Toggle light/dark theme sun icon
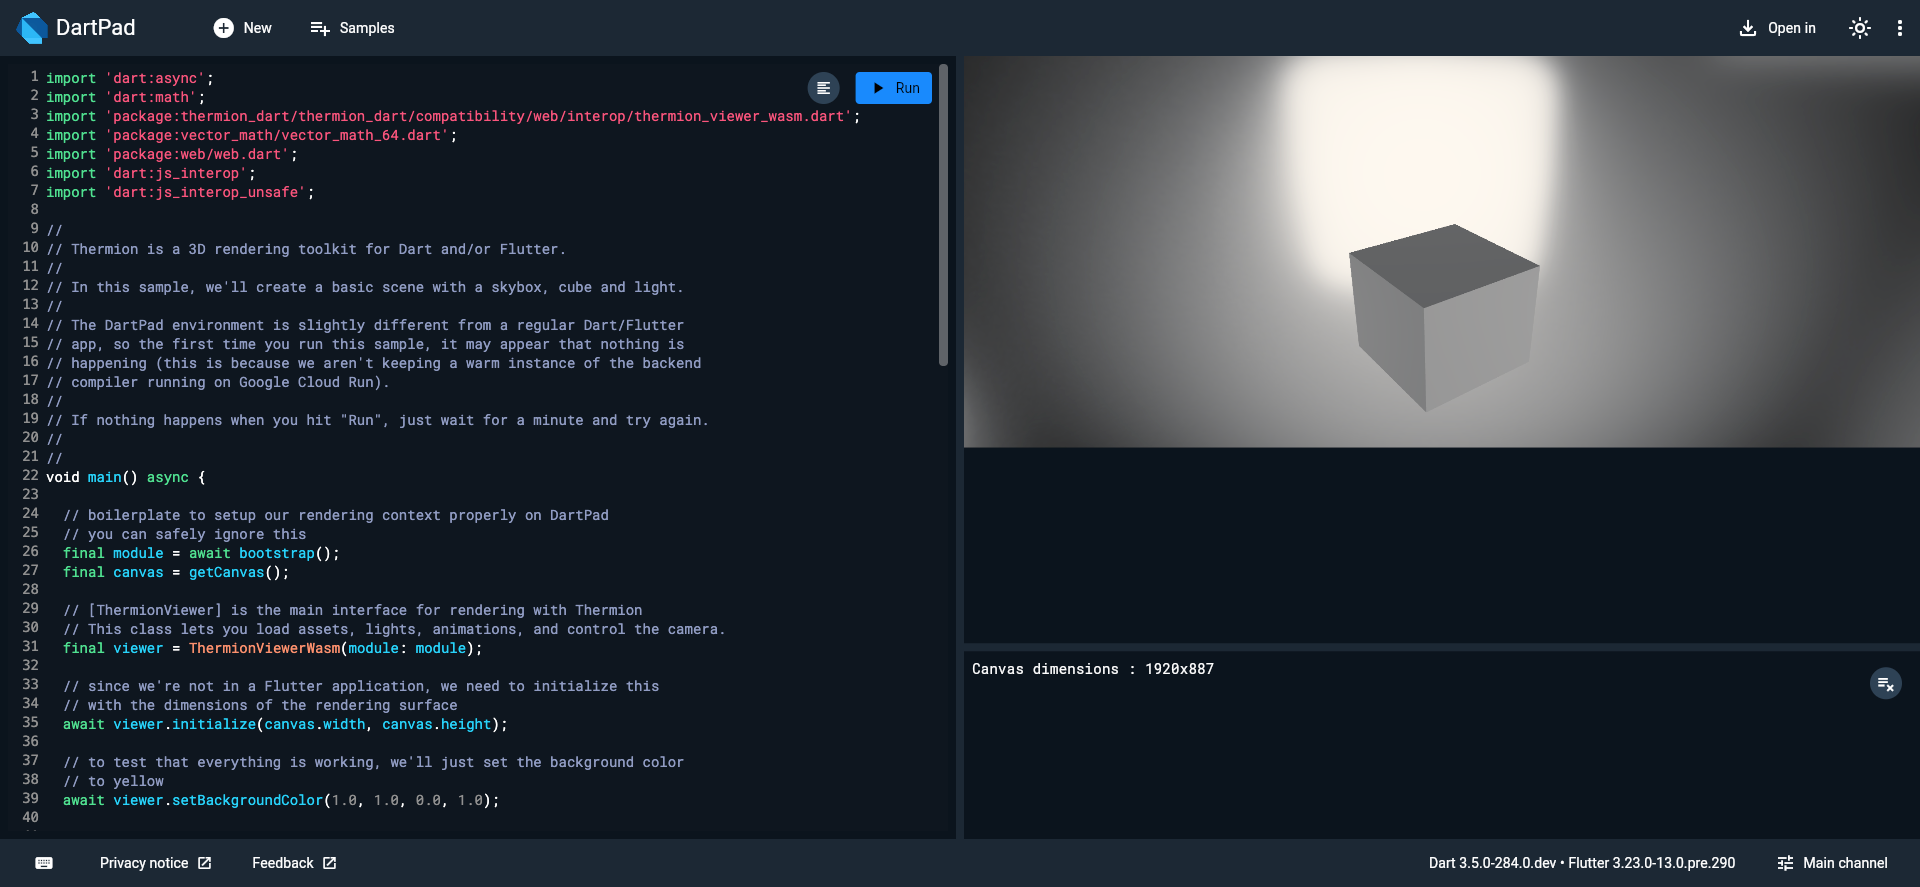 point(1859,28)
